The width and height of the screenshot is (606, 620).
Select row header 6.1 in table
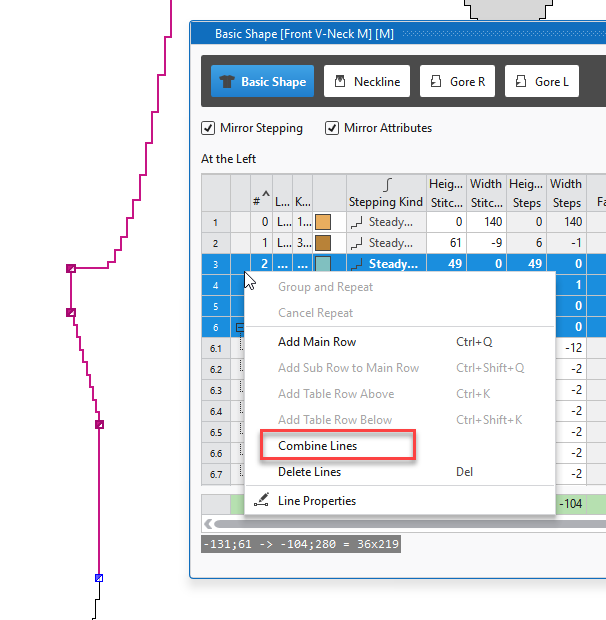[x=215, y=348]
